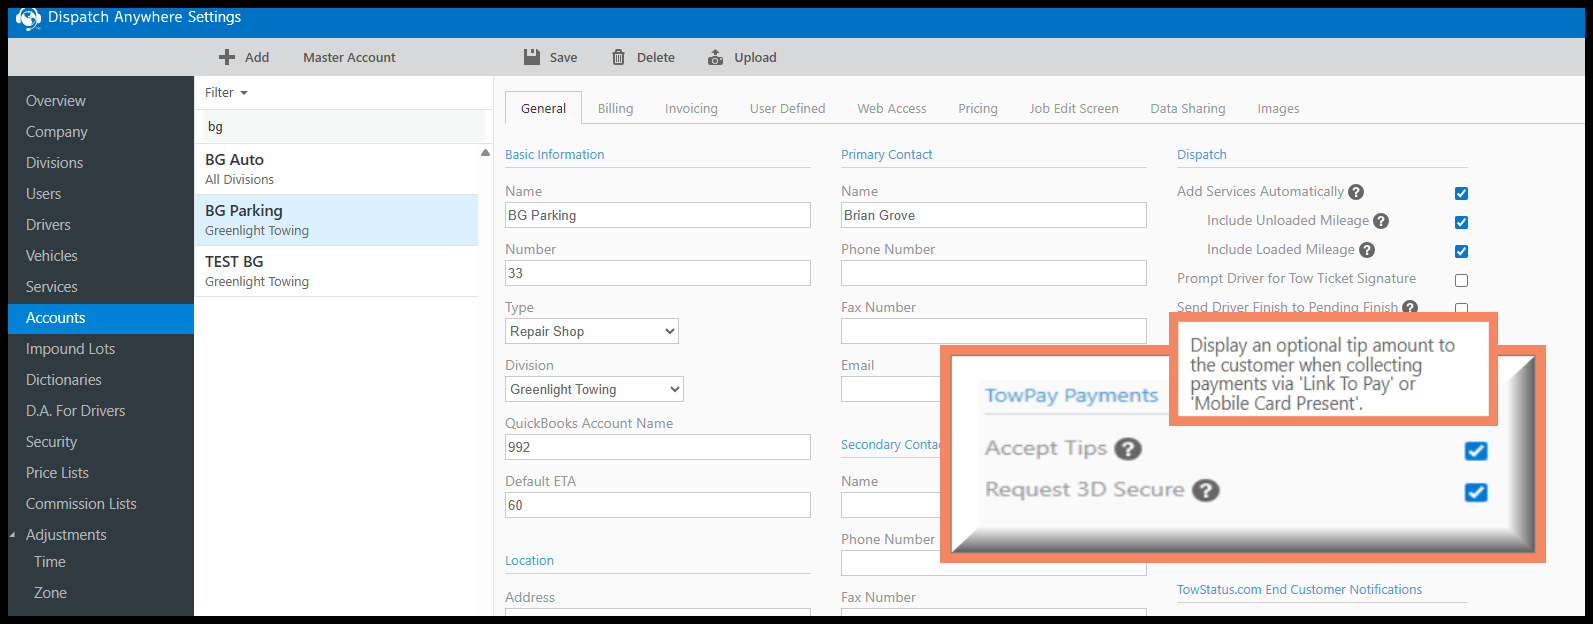Open the Web Access tab

891,108
